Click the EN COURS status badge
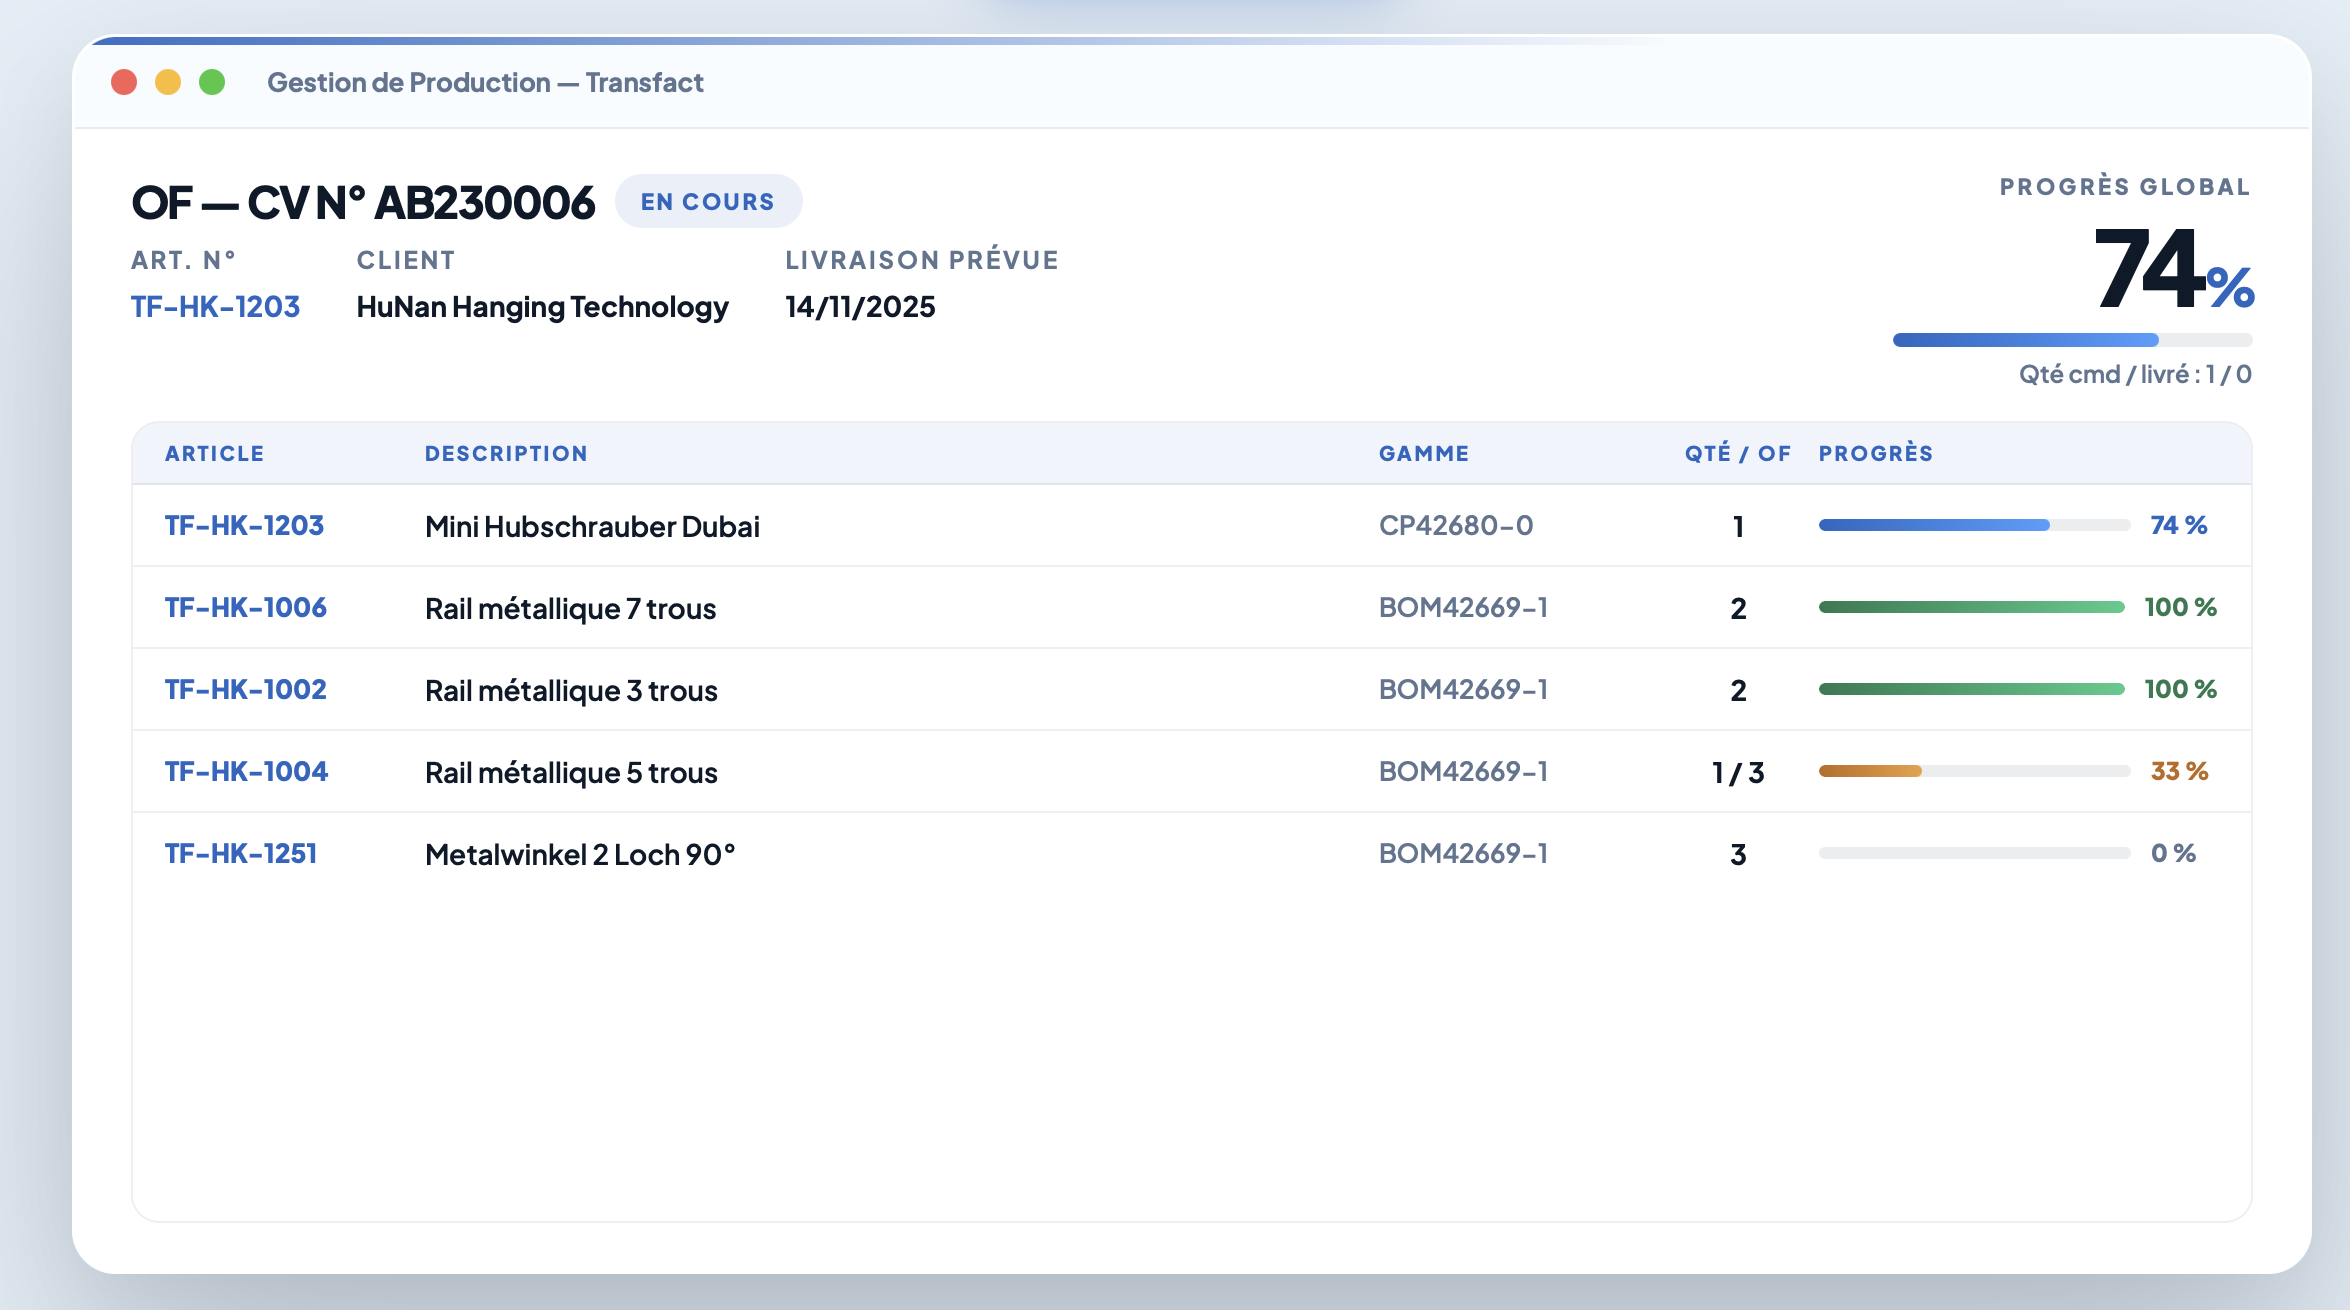 708,201
